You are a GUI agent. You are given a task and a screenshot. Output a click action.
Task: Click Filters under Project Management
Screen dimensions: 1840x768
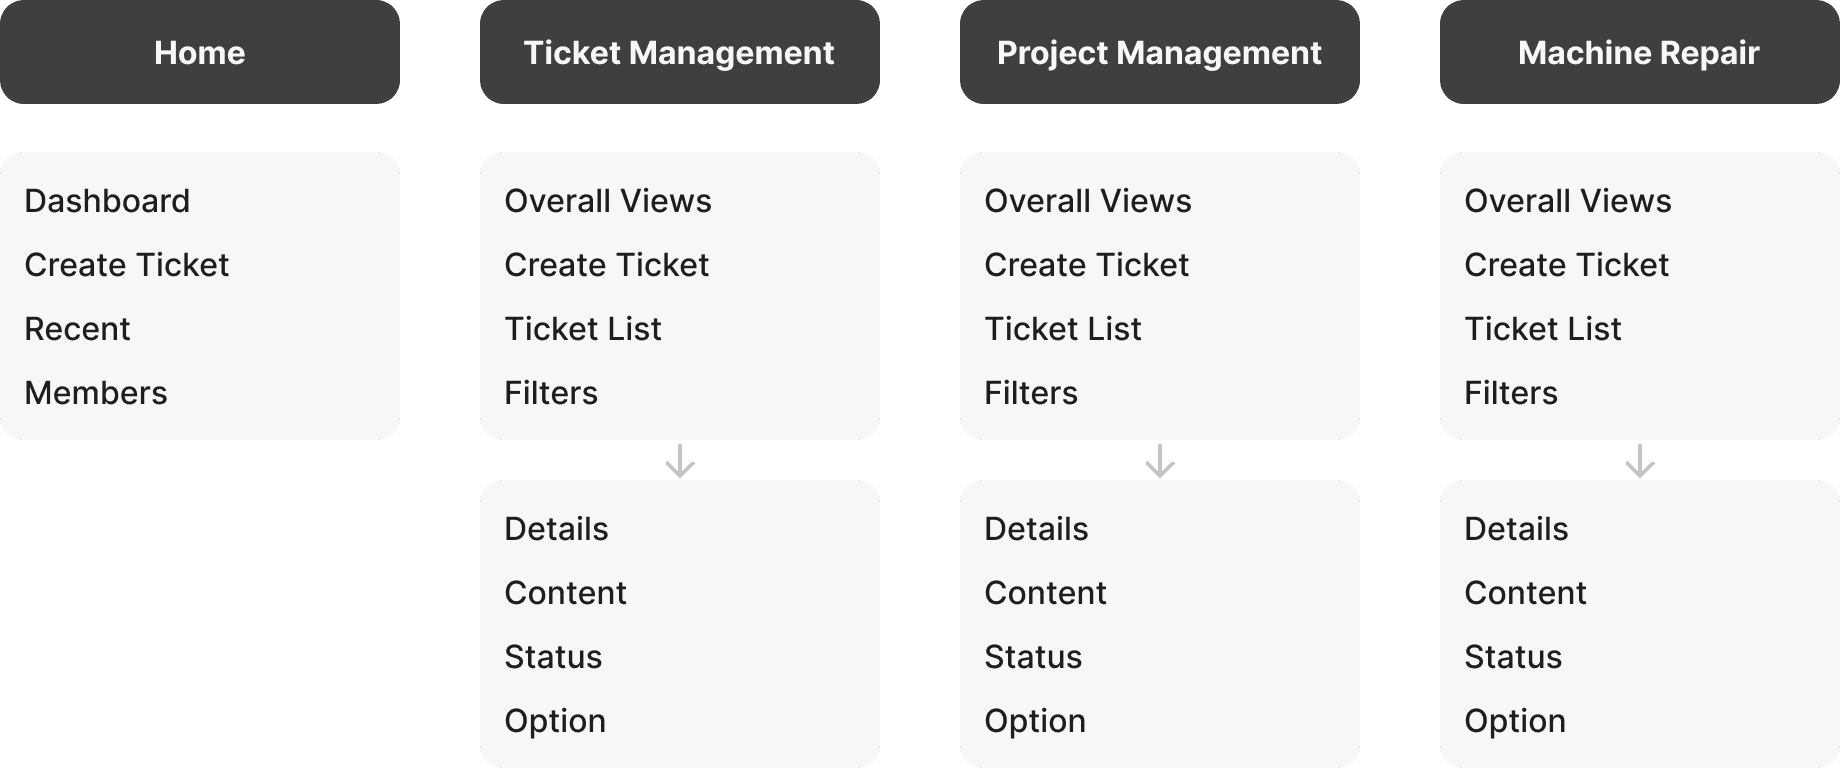[x=1031, y=393]
